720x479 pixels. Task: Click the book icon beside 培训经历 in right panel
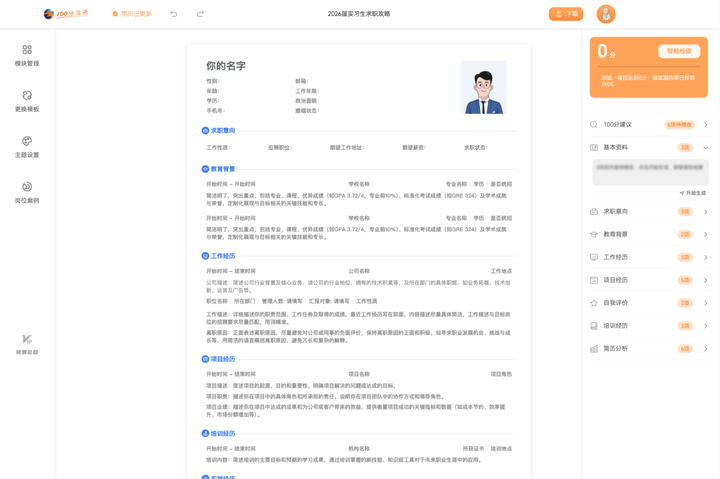coord(594,326)
